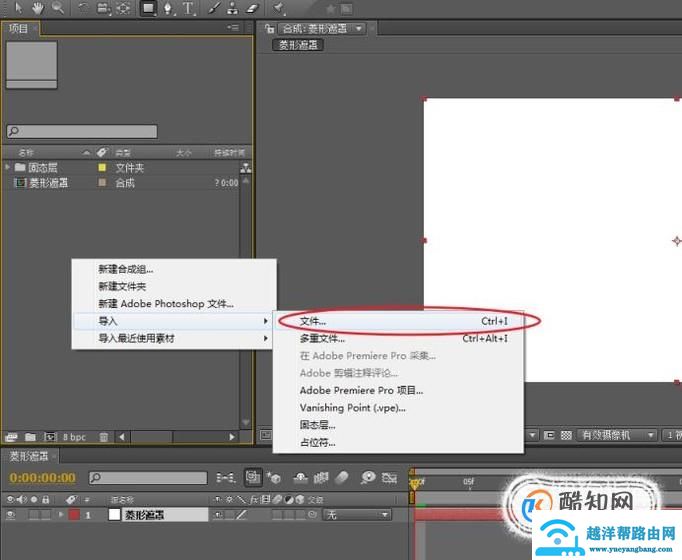Screen dimensions: 682x560
Task: Select the Horizontal Type tool
Action: [188, 8]
